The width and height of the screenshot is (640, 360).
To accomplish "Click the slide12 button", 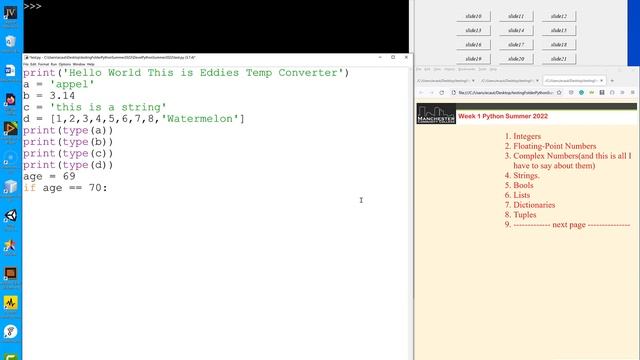I will coord(559,16).
